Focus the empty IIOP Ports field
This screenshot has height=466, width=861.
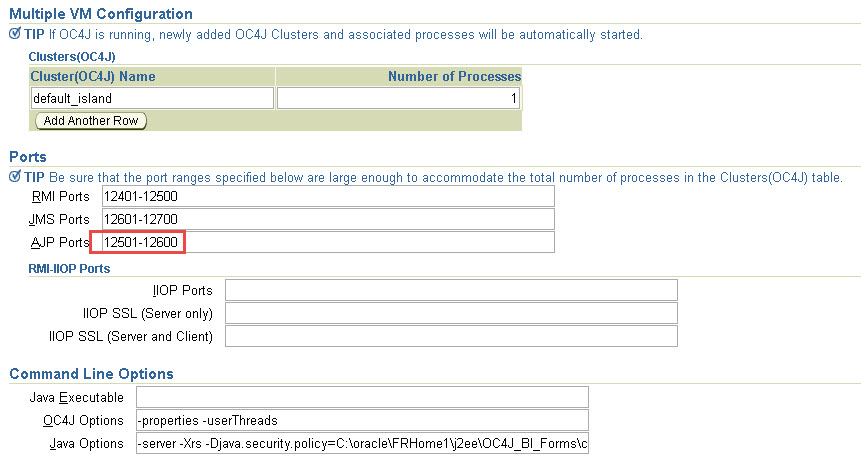tap(451, 290)
